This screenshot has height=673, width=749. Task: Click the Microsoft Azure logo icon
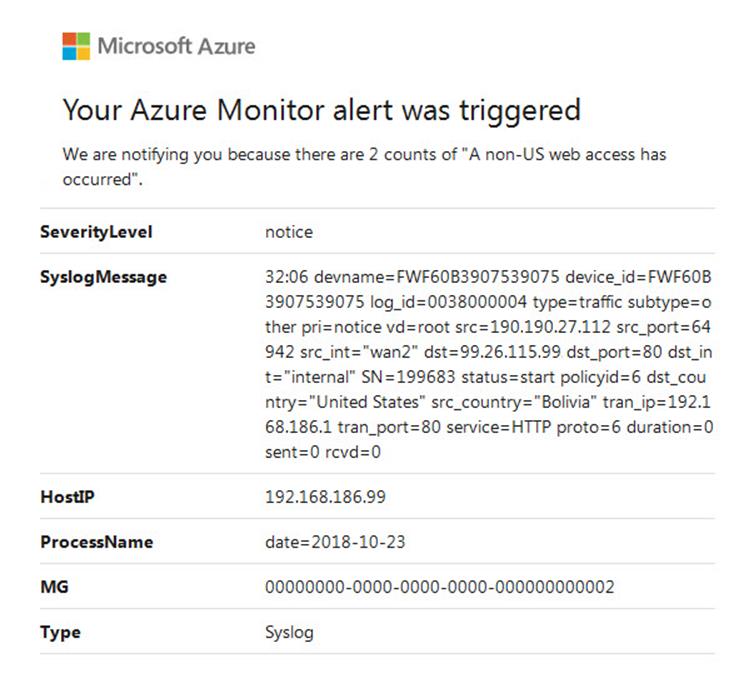point(76,45)
